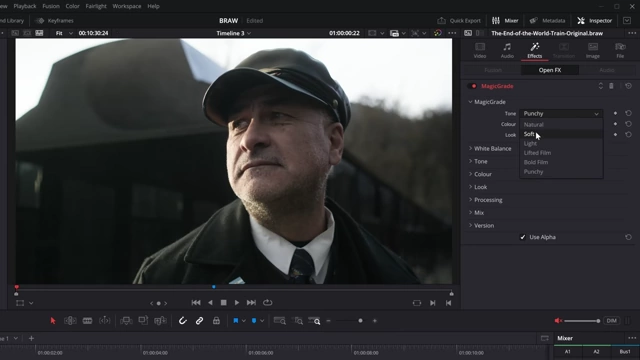
Task: Toggle the Linked Selection chain icon
Action: 199,321
